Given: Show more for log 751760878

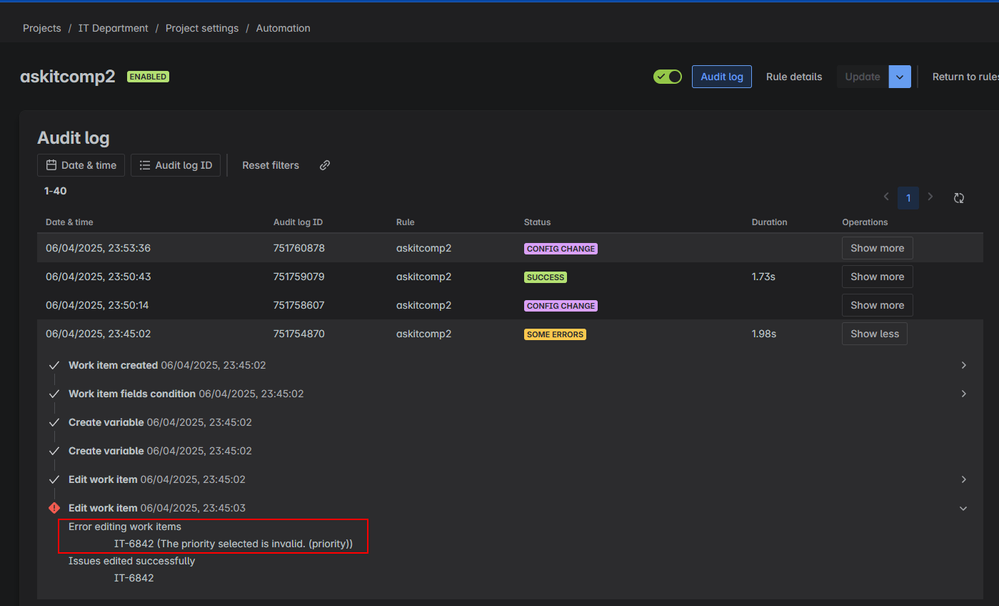Looking at the screenshot, I should pyautogui.click(x=877, y=248).
